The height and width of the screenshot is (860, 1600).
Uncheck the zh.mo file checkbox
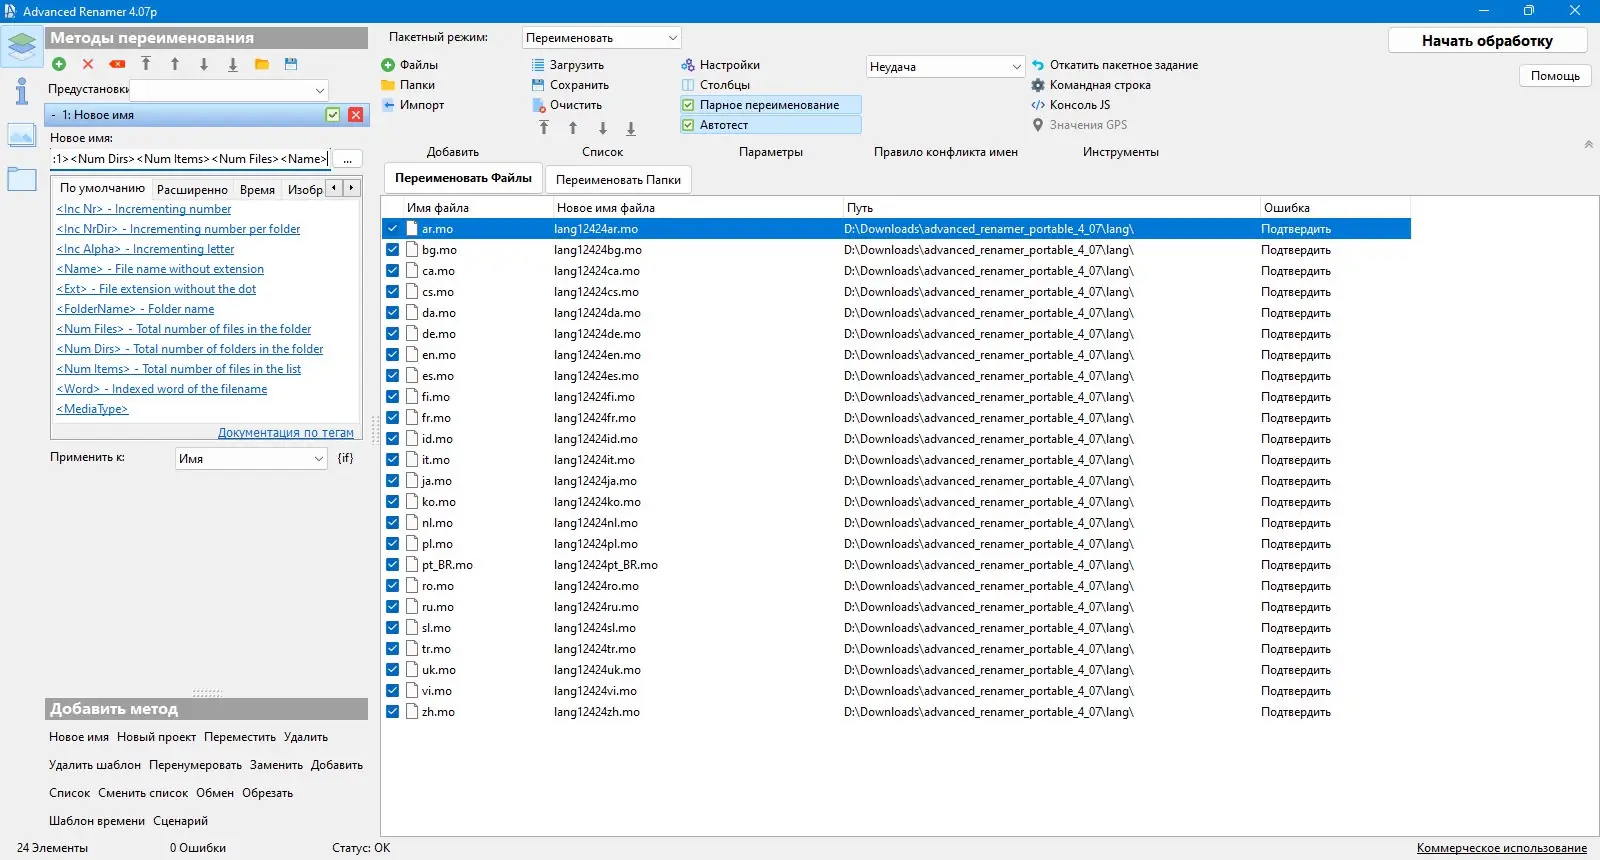point(392,712)
